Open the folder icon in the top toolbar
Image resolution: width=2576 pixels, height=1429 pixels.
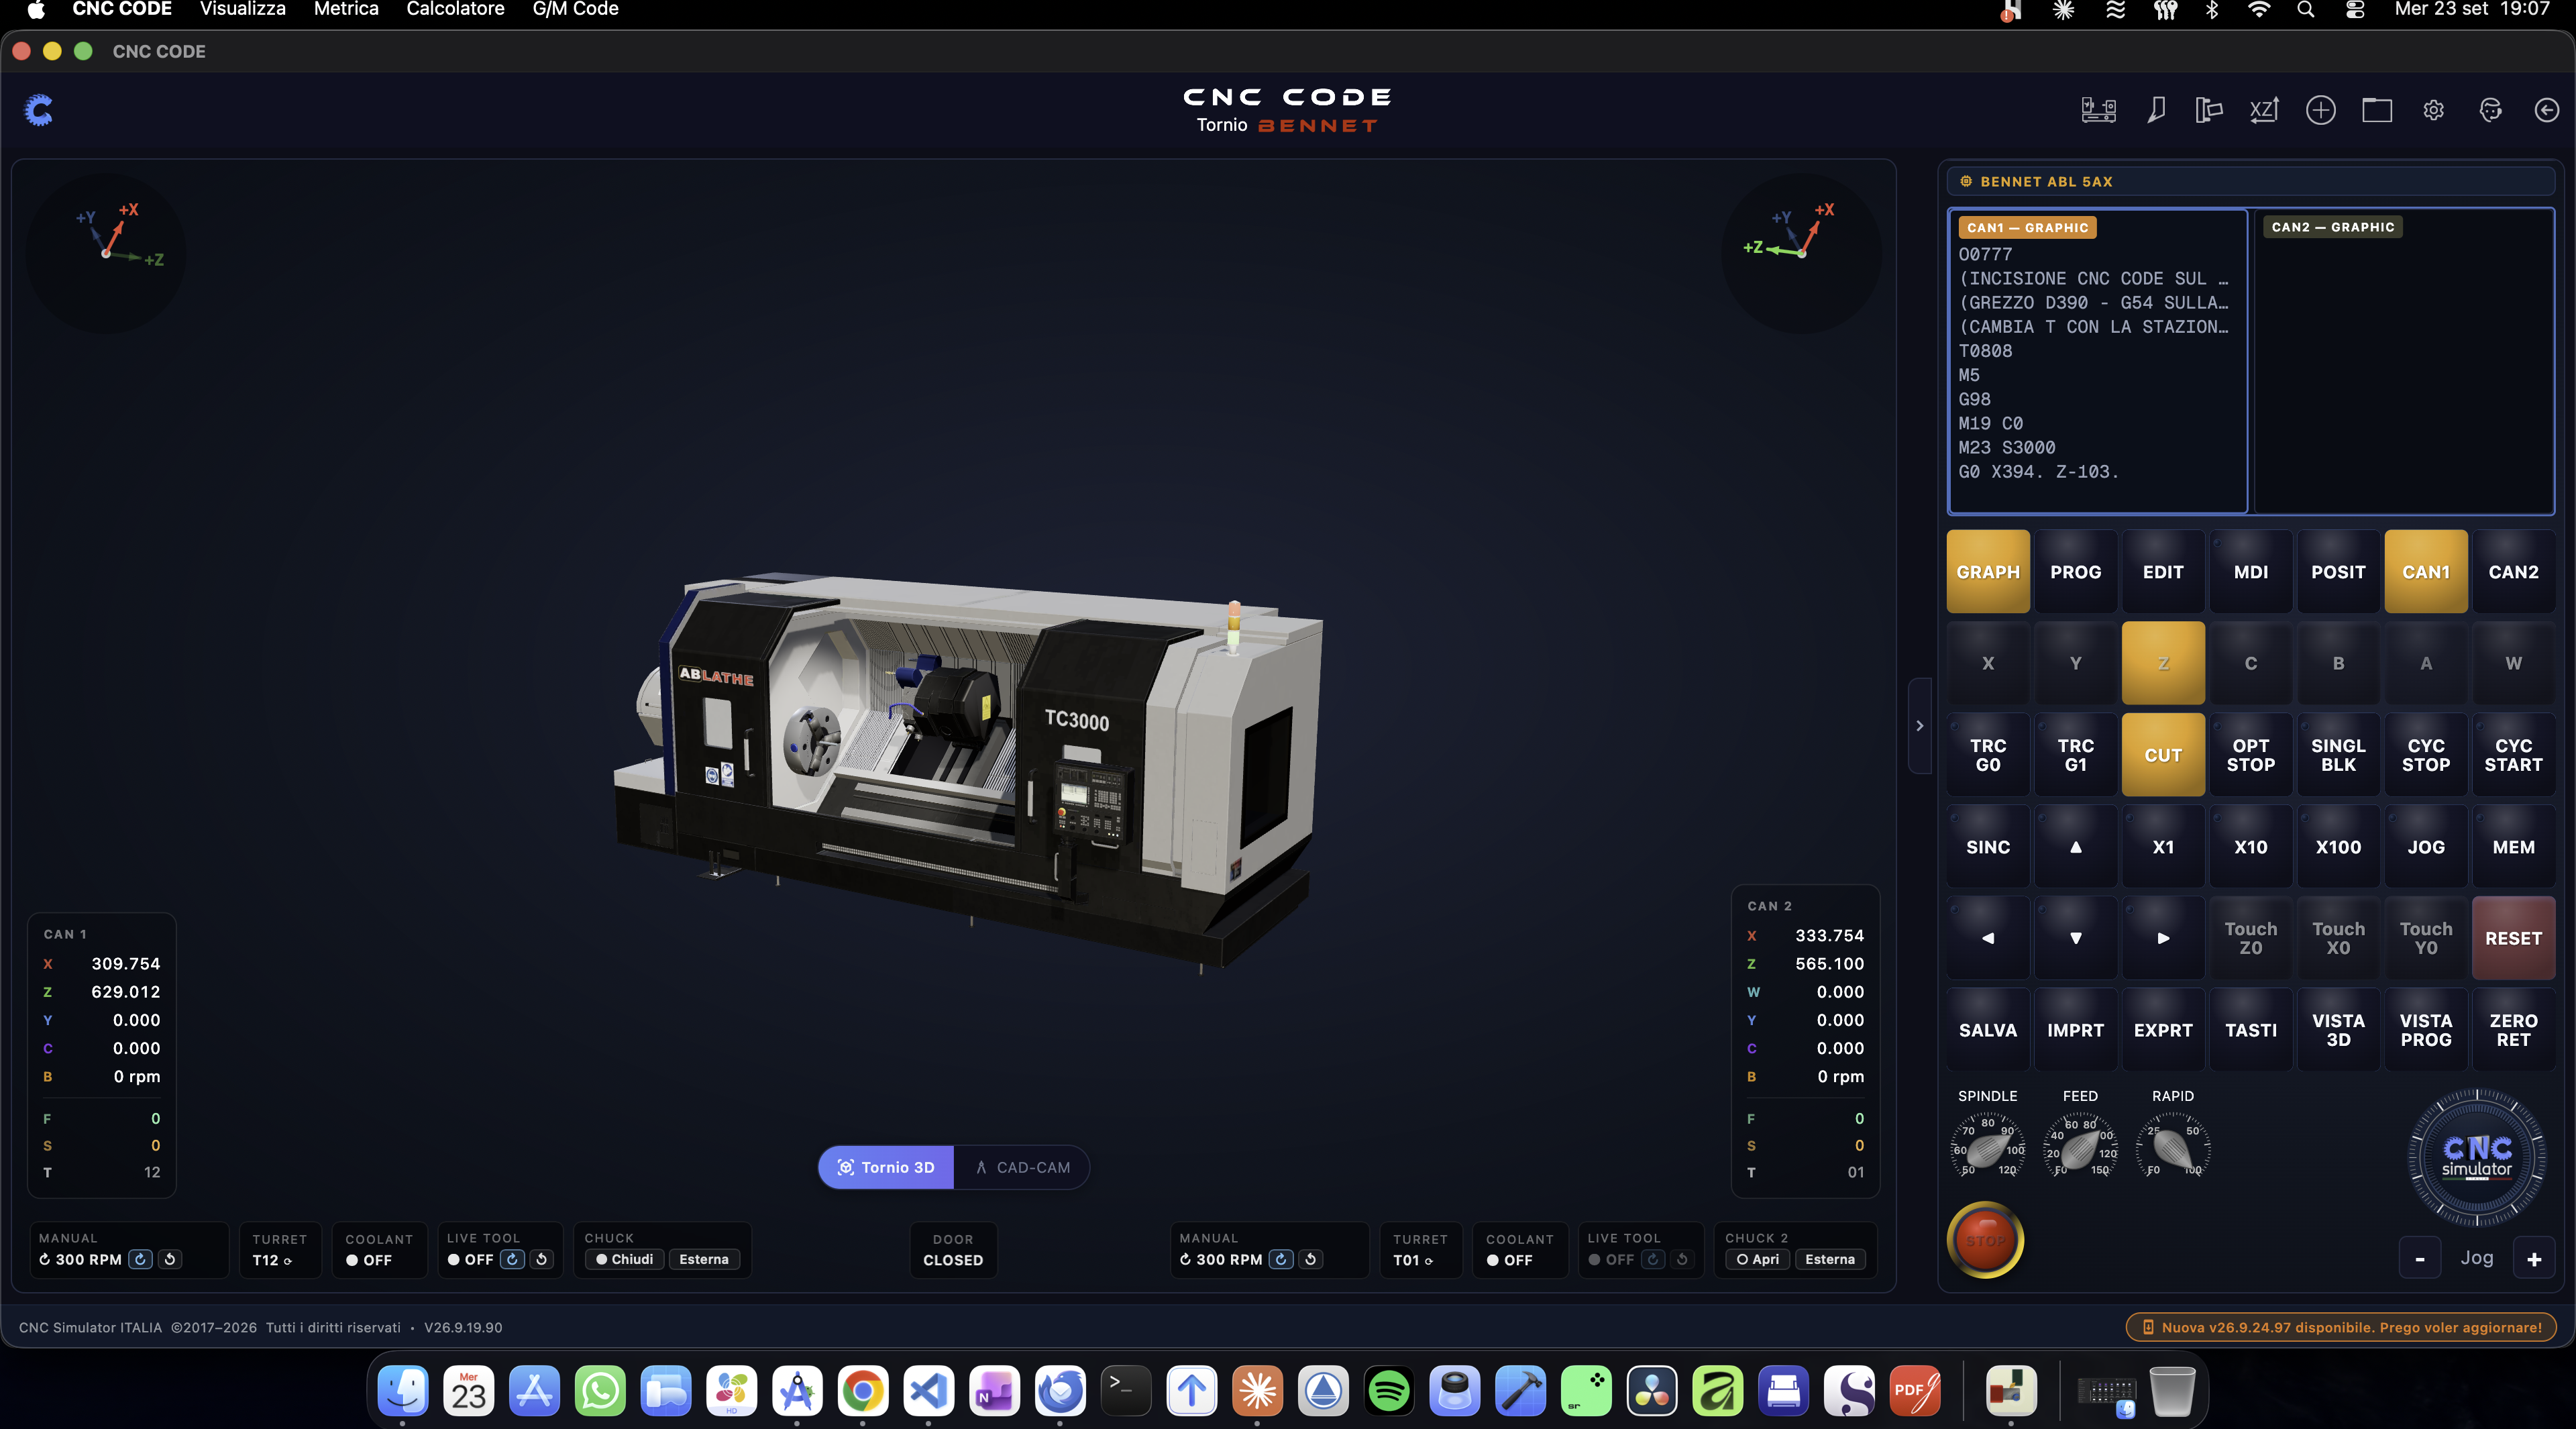[x=2377, y=110]
